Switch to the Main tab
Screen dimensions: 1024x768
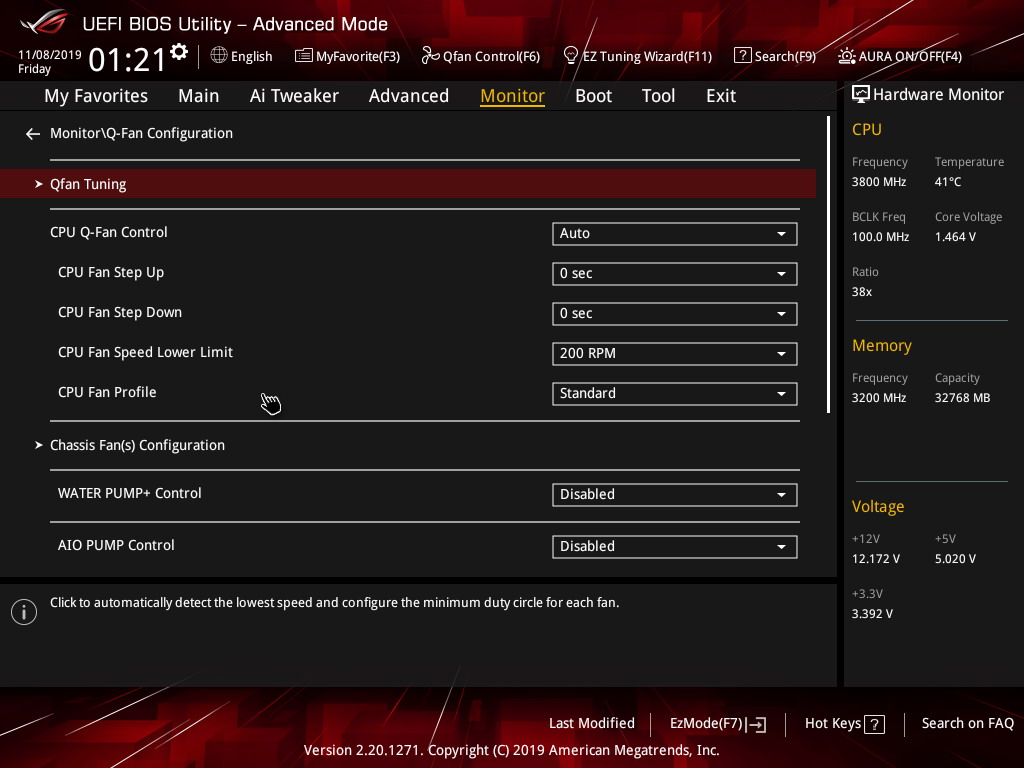[199, 96]
